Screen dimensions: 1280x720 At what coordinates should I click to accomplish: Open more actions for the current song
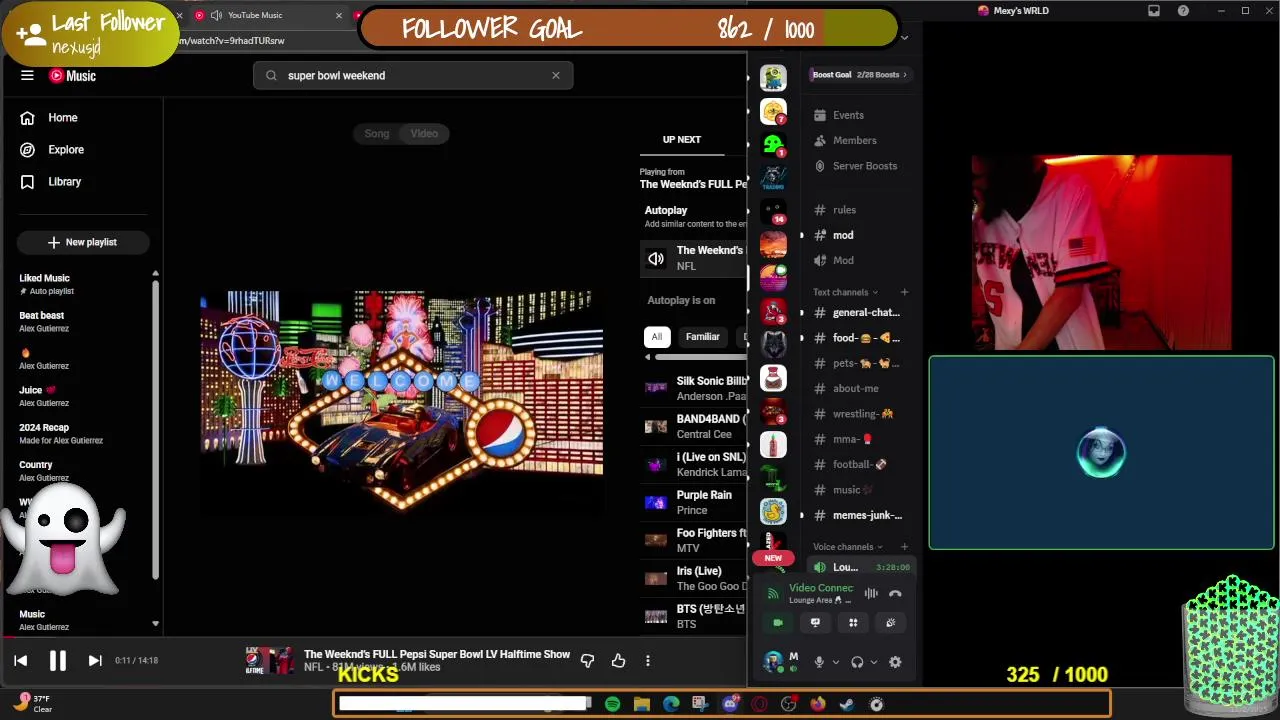[648, 660]
